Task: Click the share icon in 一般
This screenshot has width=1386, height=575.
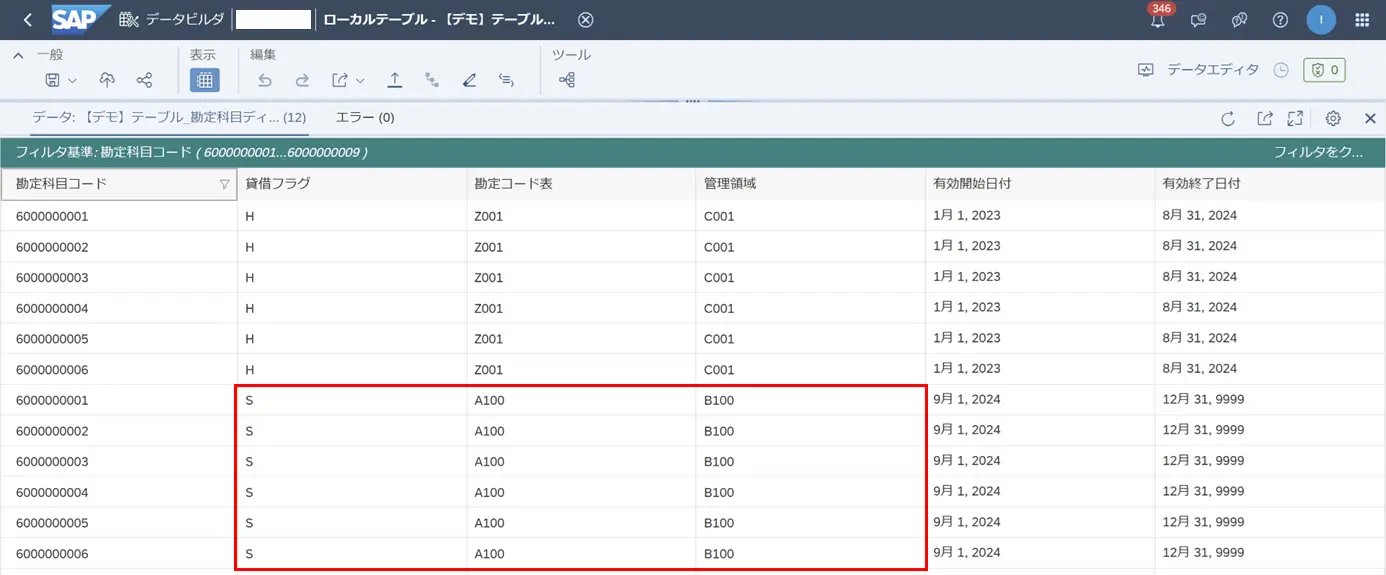Action: (x=144, y=80)
